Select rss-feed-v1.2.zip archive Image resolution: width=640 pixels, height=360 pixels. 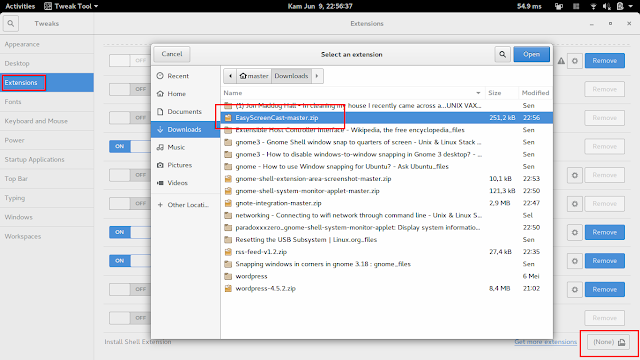[387, 252]
